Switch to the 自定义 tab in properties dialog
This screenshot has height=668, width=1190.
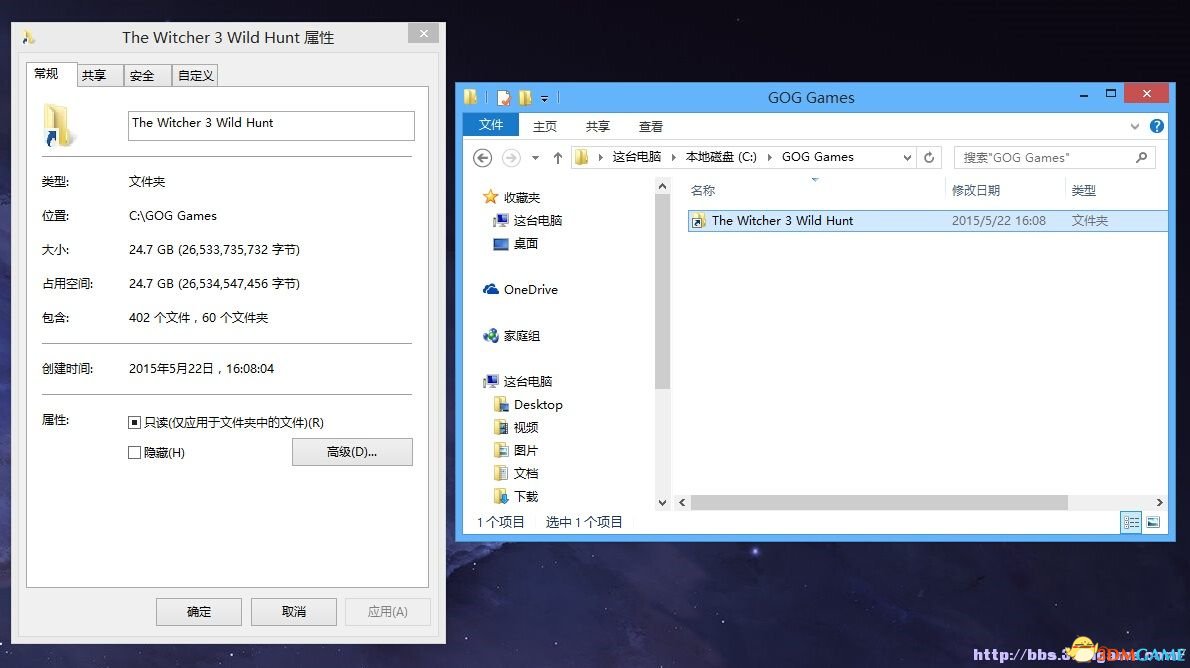pos(196,75)
